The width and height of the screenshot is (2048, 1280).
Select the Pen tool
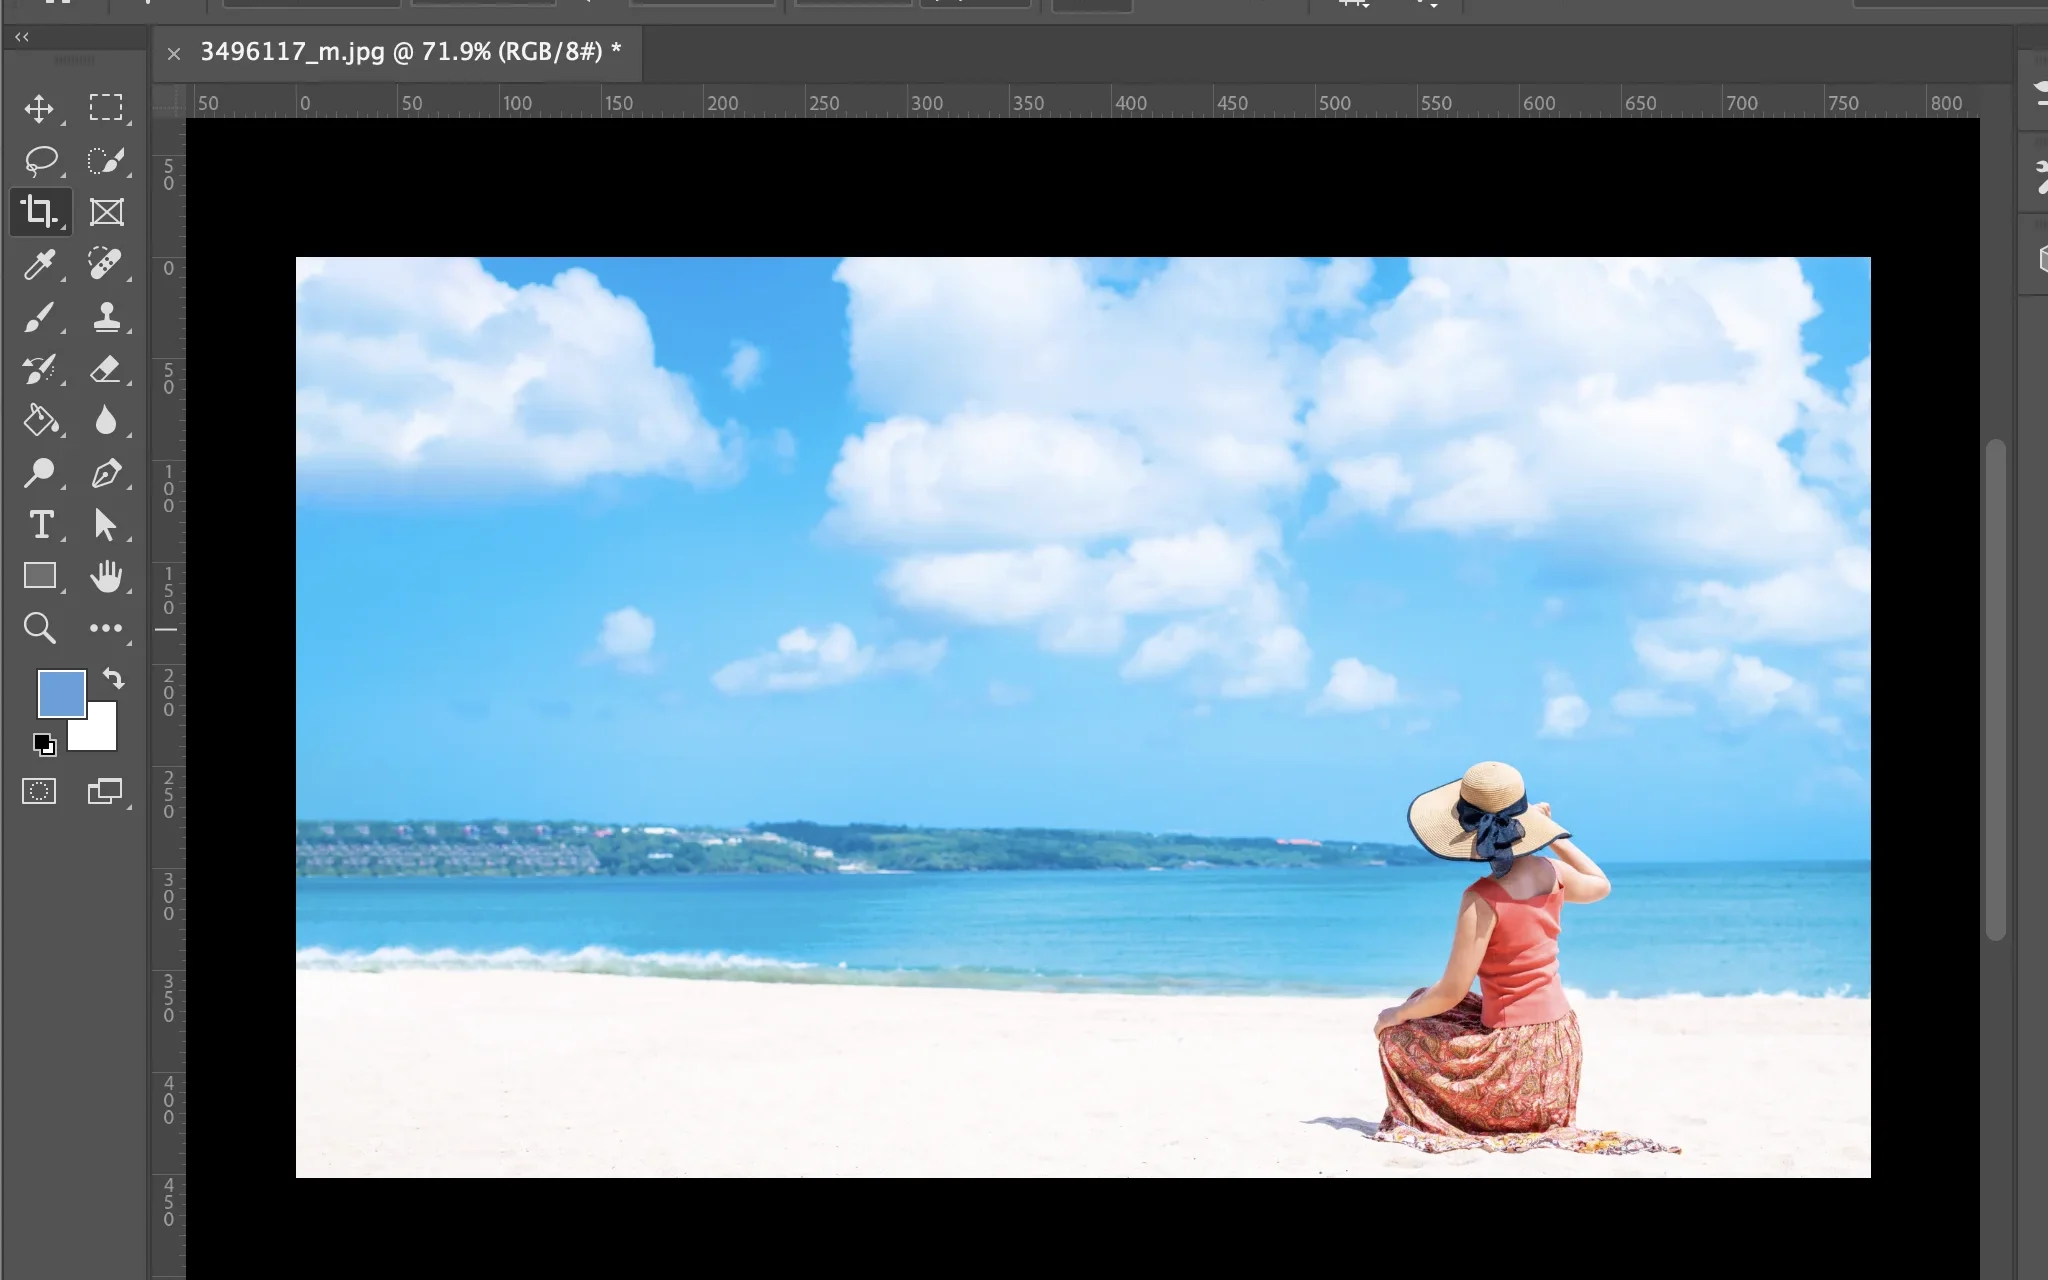click(106, 473)
